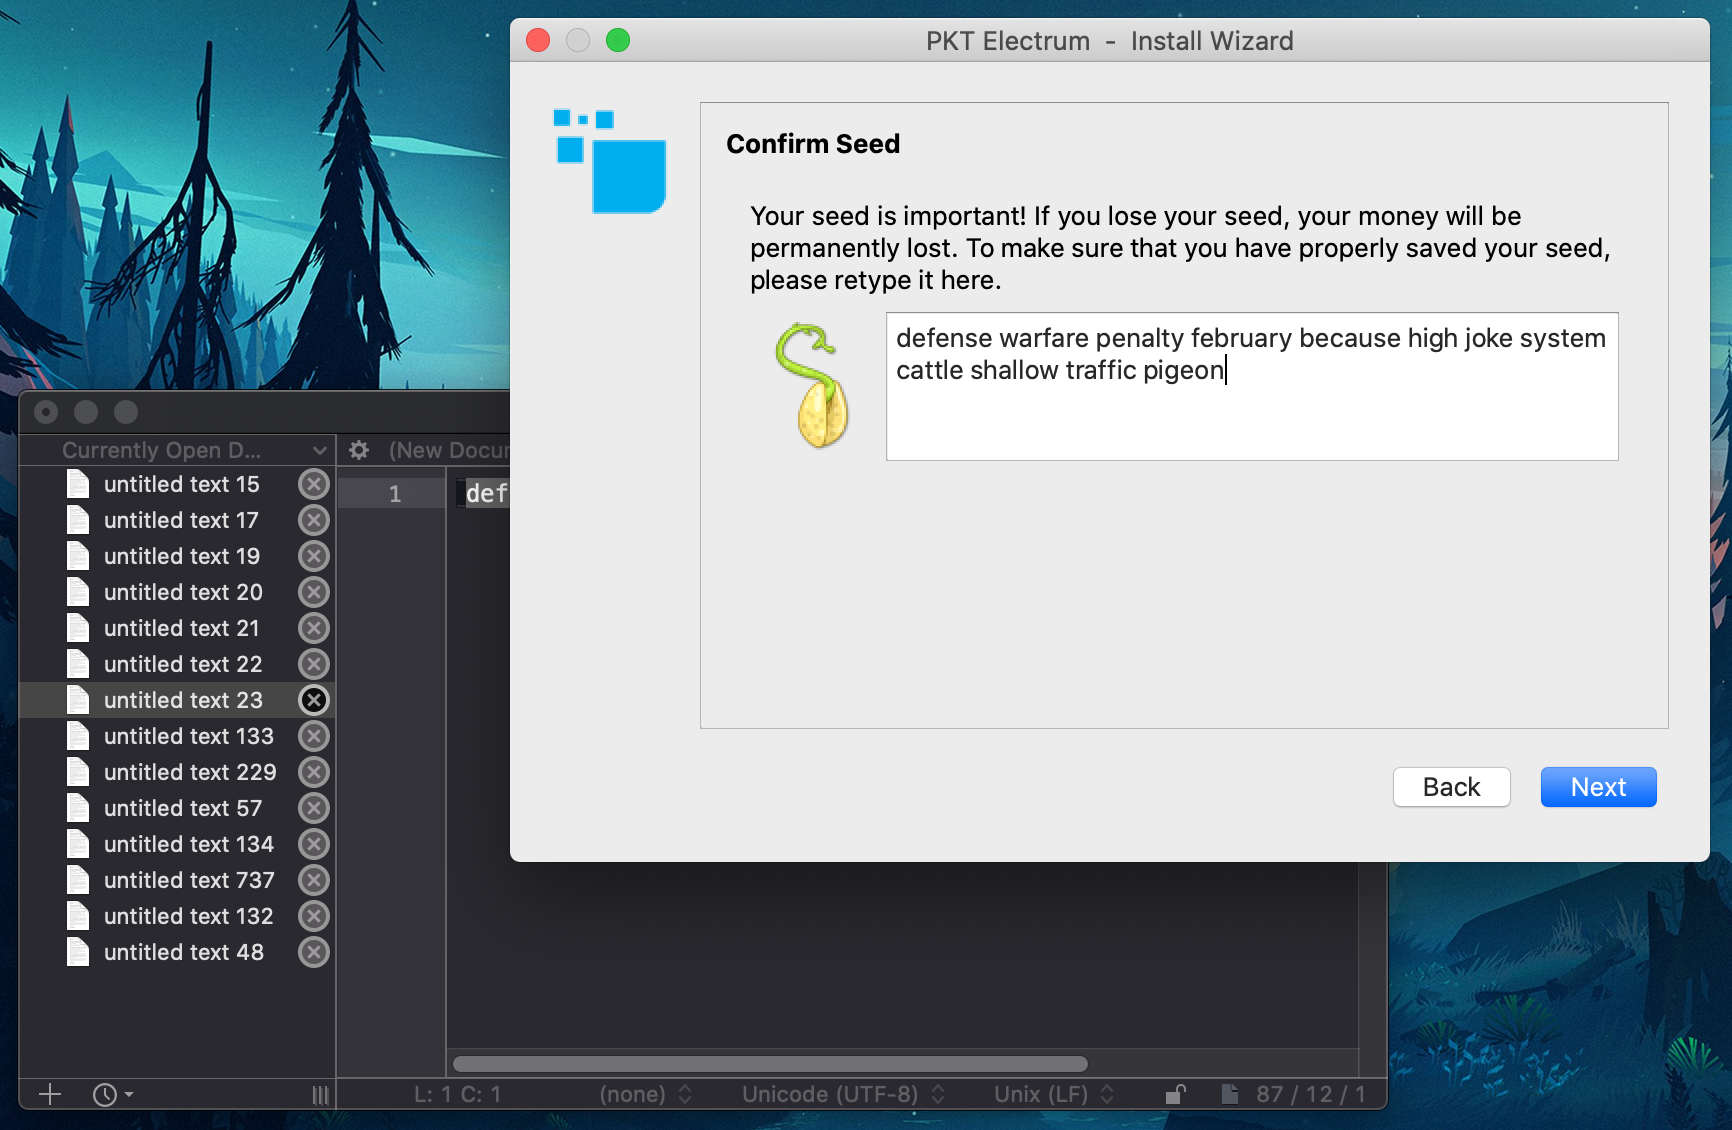Screen dimensions: 1732x1130
Task: Close untitled text 23 with its X toggle
Action: tap(313, 700)
